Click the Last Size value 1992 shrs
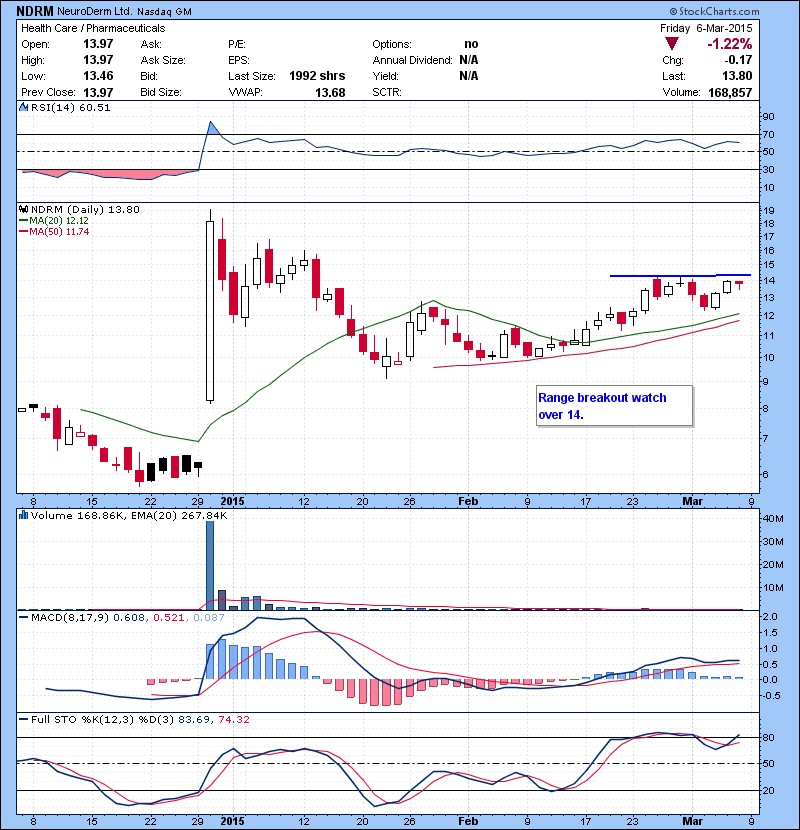This screenshot has width=800, height=830. click(317, 76)
